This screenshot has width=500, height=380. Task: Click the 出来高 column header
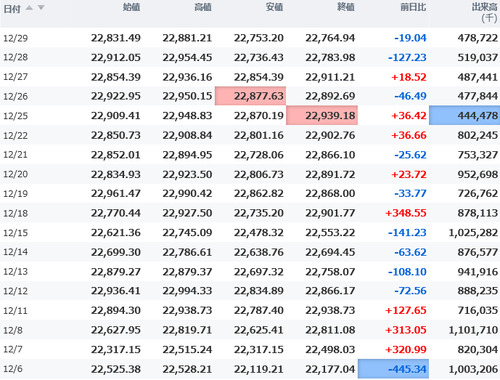click(485, 12)
